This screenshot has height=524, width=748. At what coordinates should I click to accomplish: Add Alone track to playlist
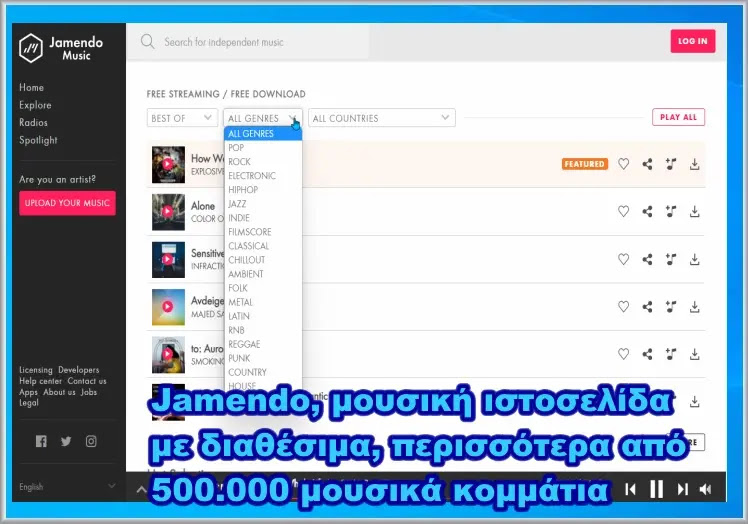click(671, 211)
